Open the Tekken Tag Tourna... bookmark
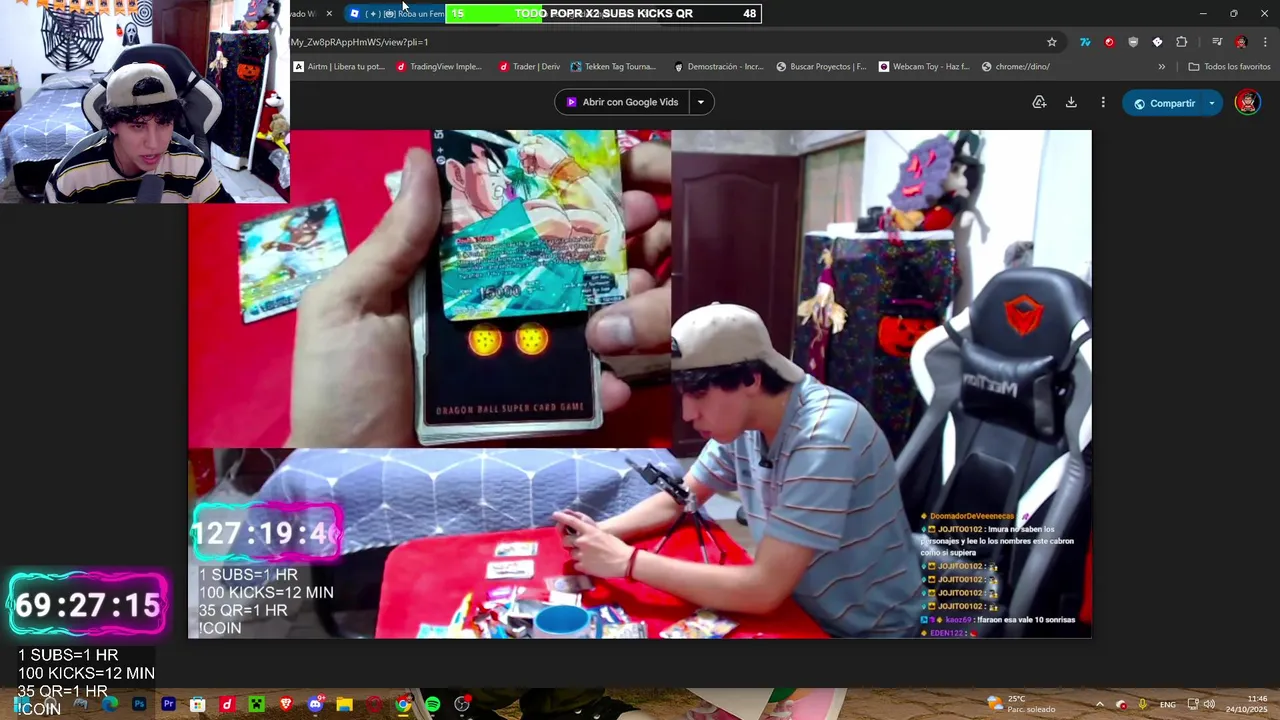Image resolution: width=1280 pixels, height=720 pixels. pos(613,67)
